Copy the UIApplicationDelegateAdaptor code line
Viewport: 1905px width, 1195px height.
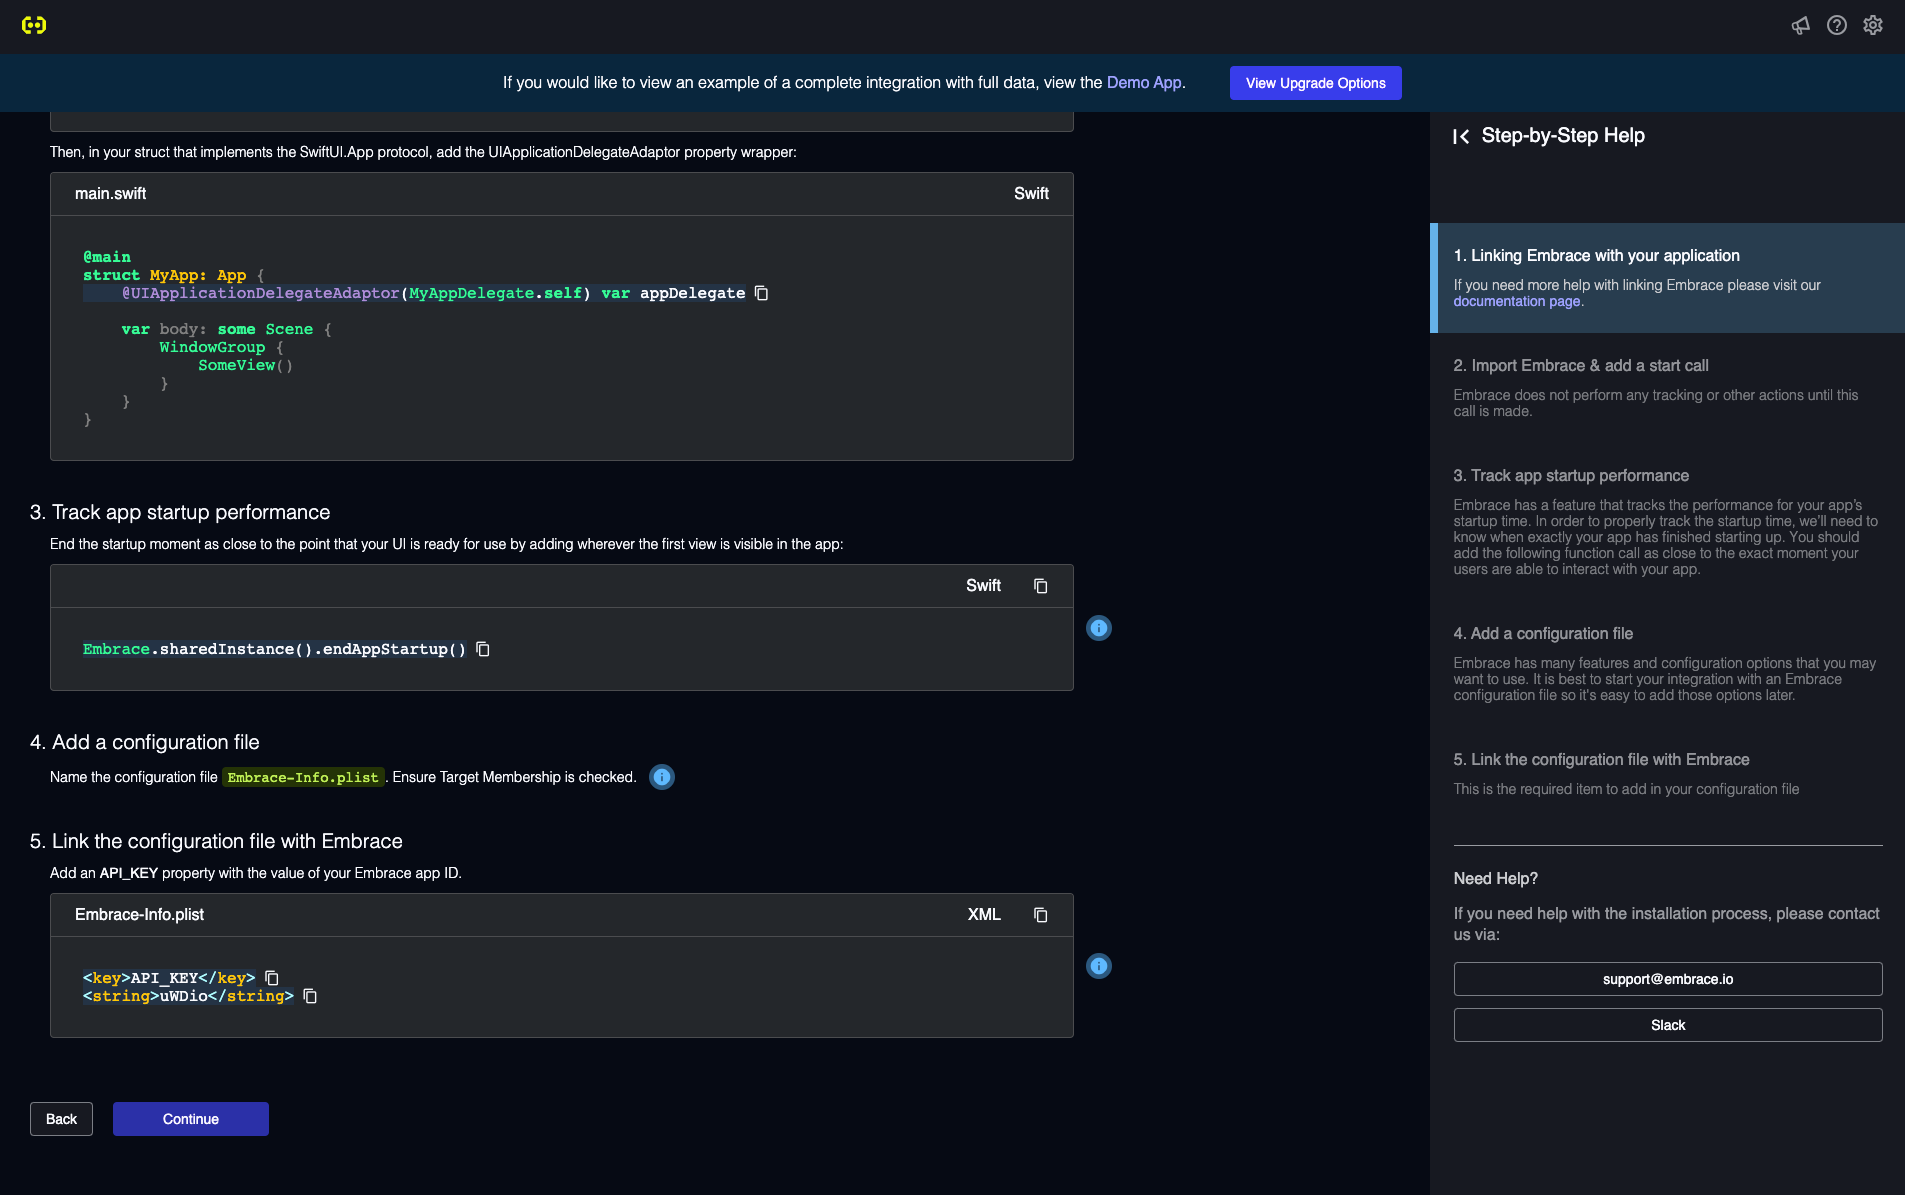[x=761, y=293]
